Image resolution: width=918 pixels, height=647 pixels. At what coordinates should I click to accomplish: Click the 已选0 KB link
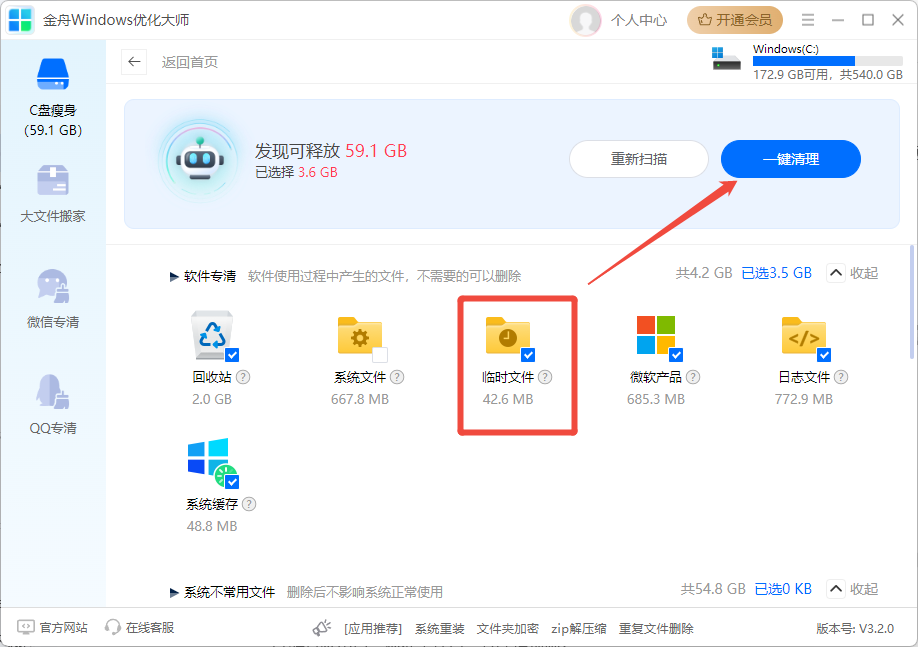point(783,589)
